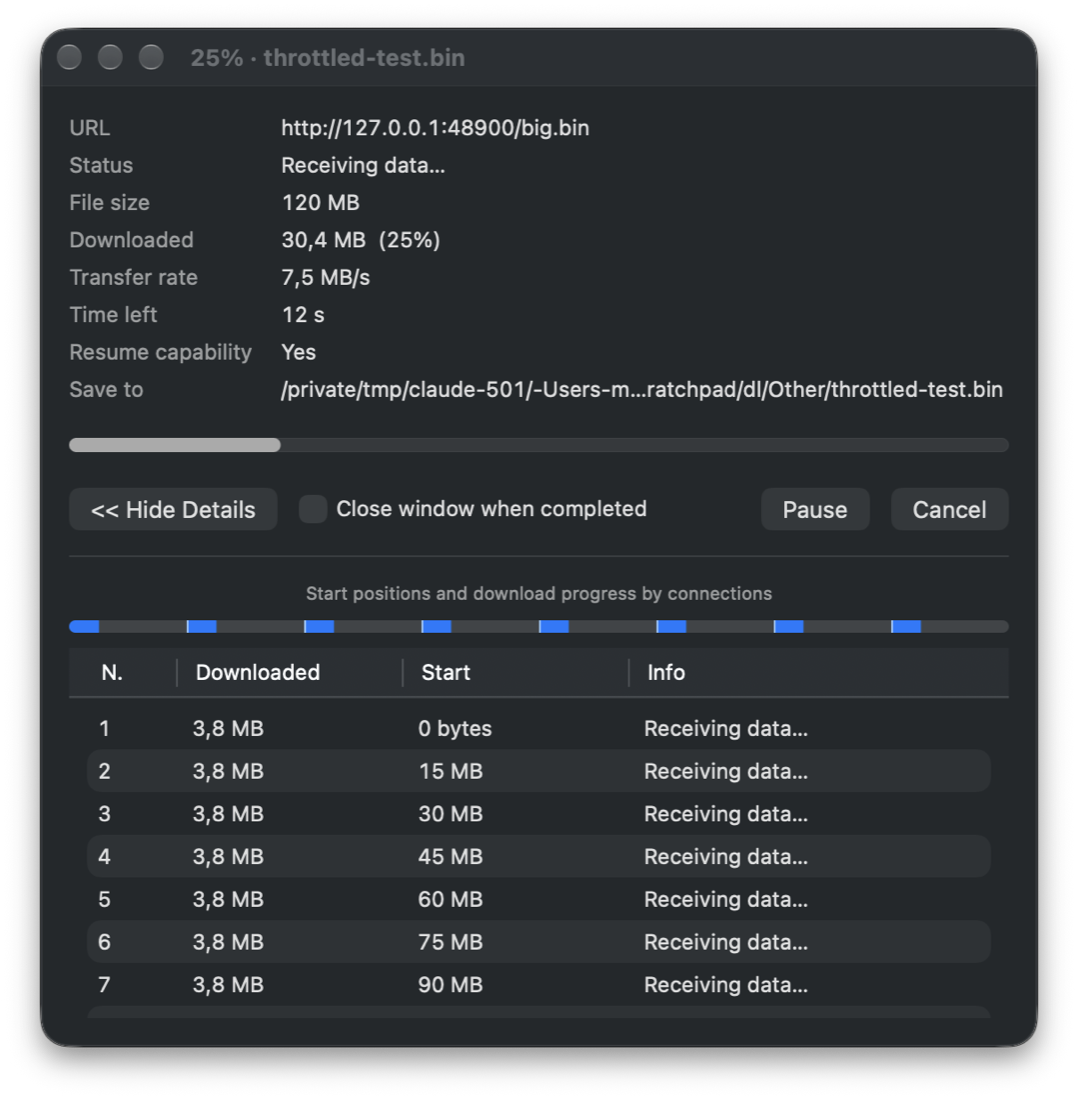Click the overall download progress bar
The height and width of the screenshot is (1100, 1078).
tap(539, 445)
